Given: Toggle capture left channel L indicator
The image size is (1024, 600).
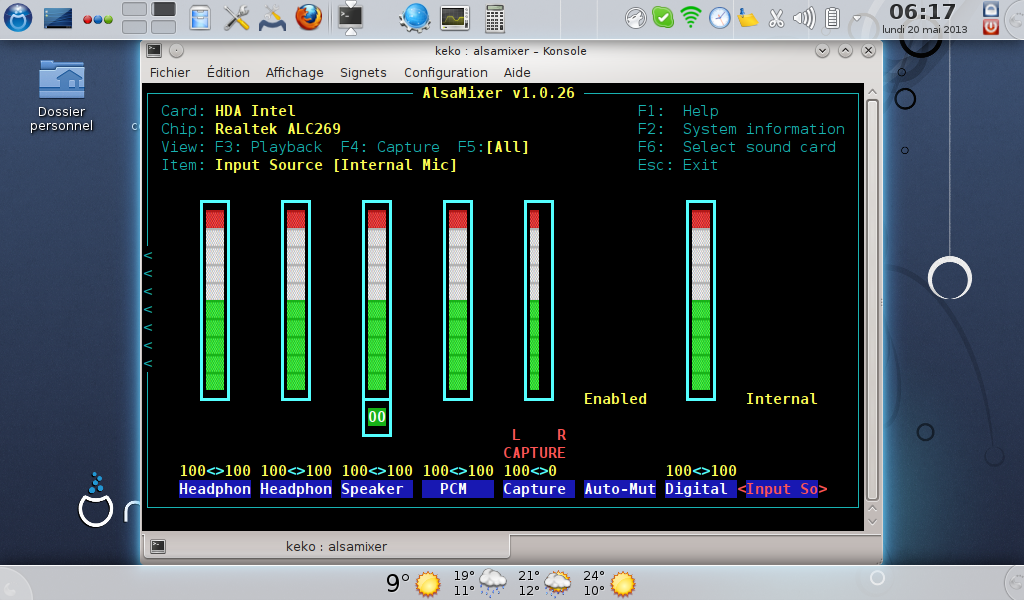Looking at the screenshot, I should pos(516,435).
